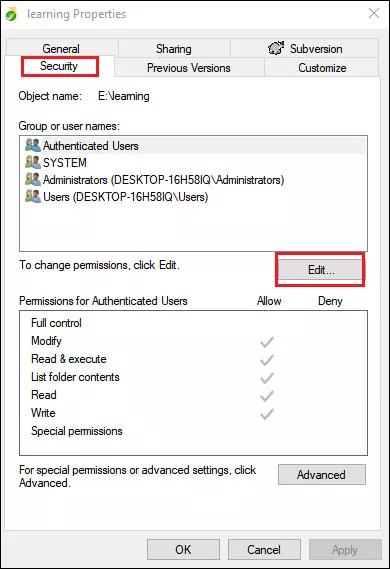Select the Security tab
This screenshot has height=569, width=390.
tap(59, 66)
